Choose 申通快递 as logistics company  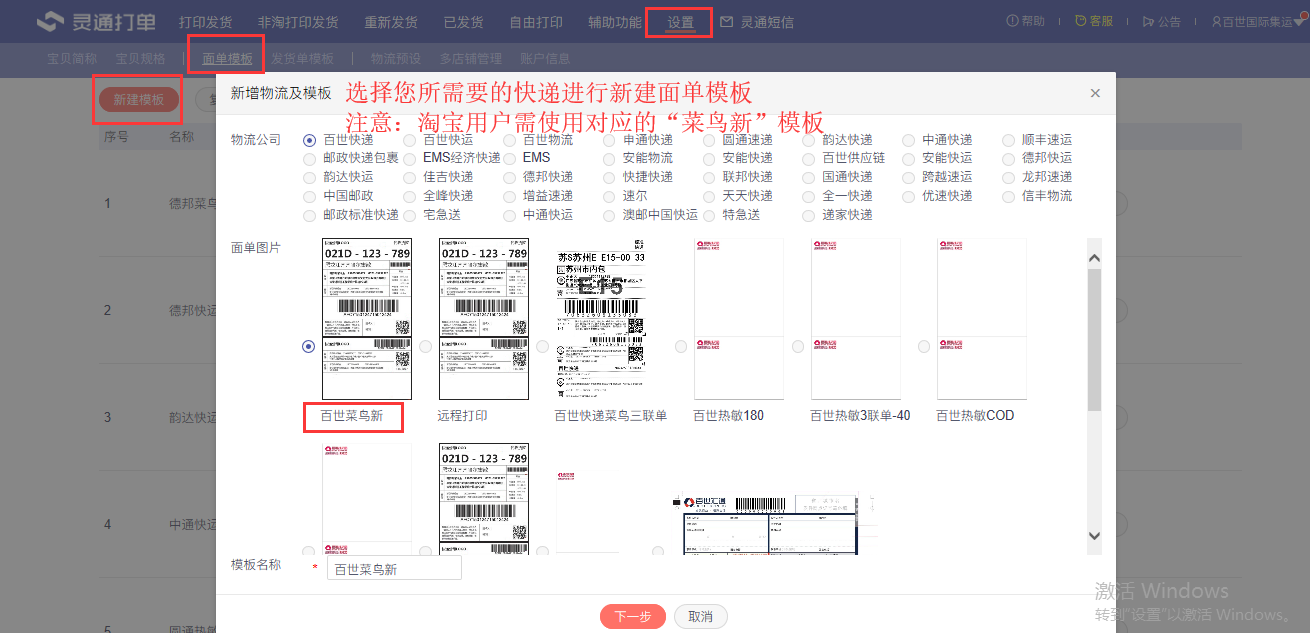[x=610, y=140]
